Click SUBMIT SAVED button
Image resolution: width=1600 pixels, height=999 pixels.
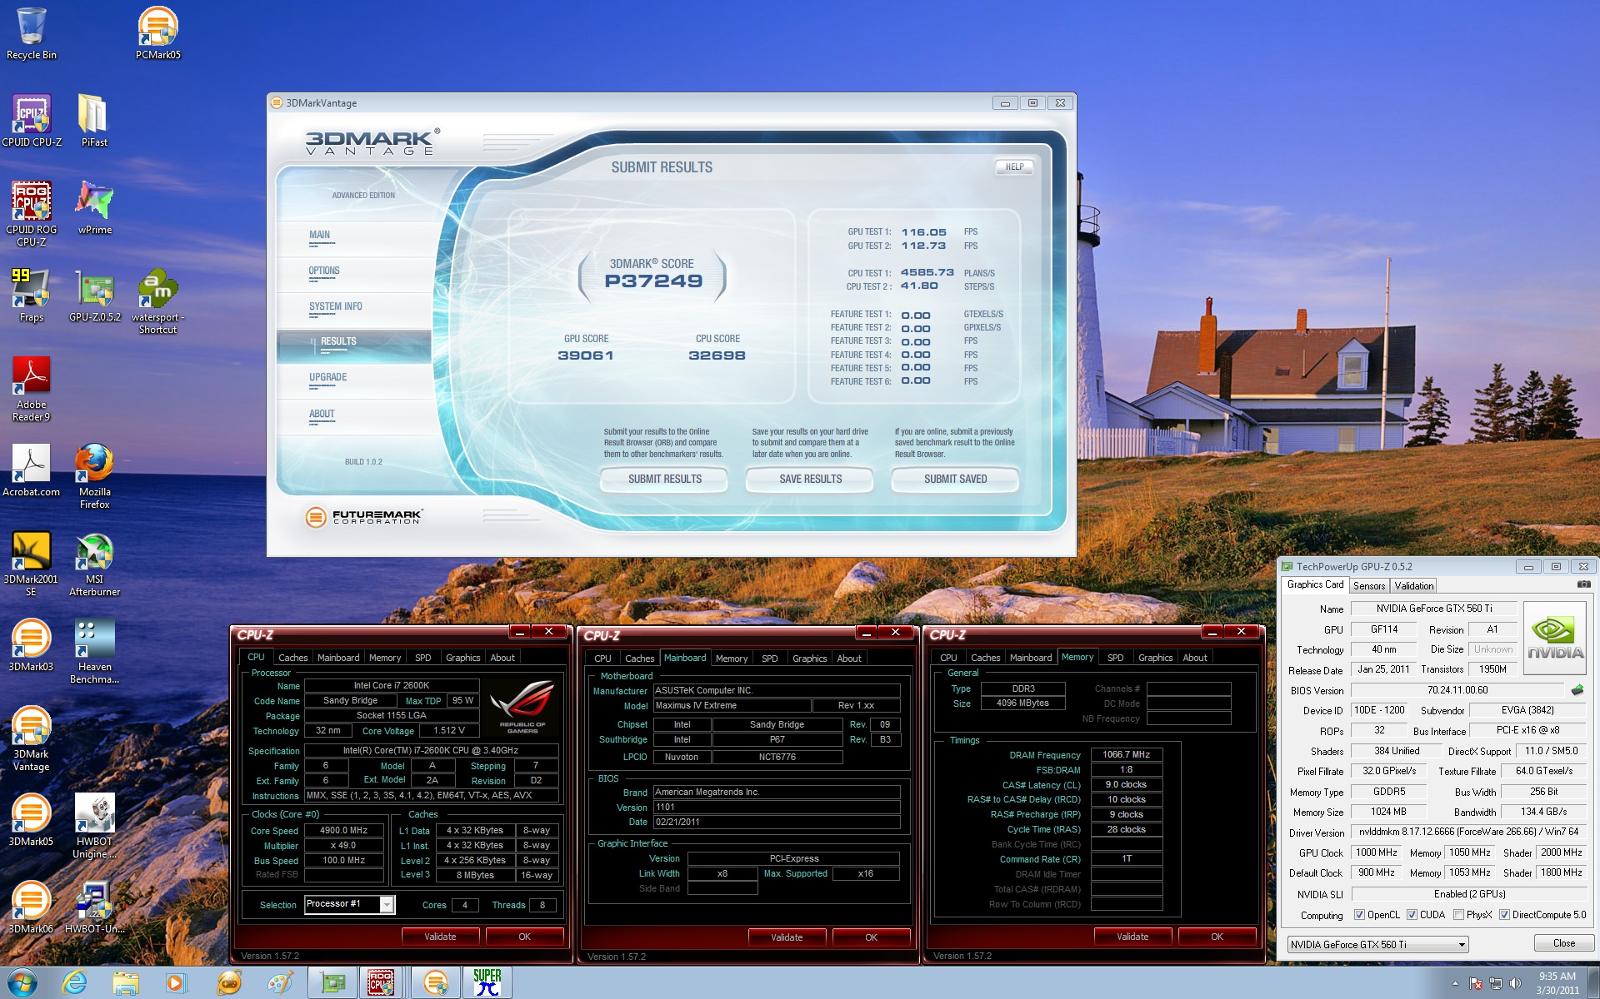(x=955, y=480)
